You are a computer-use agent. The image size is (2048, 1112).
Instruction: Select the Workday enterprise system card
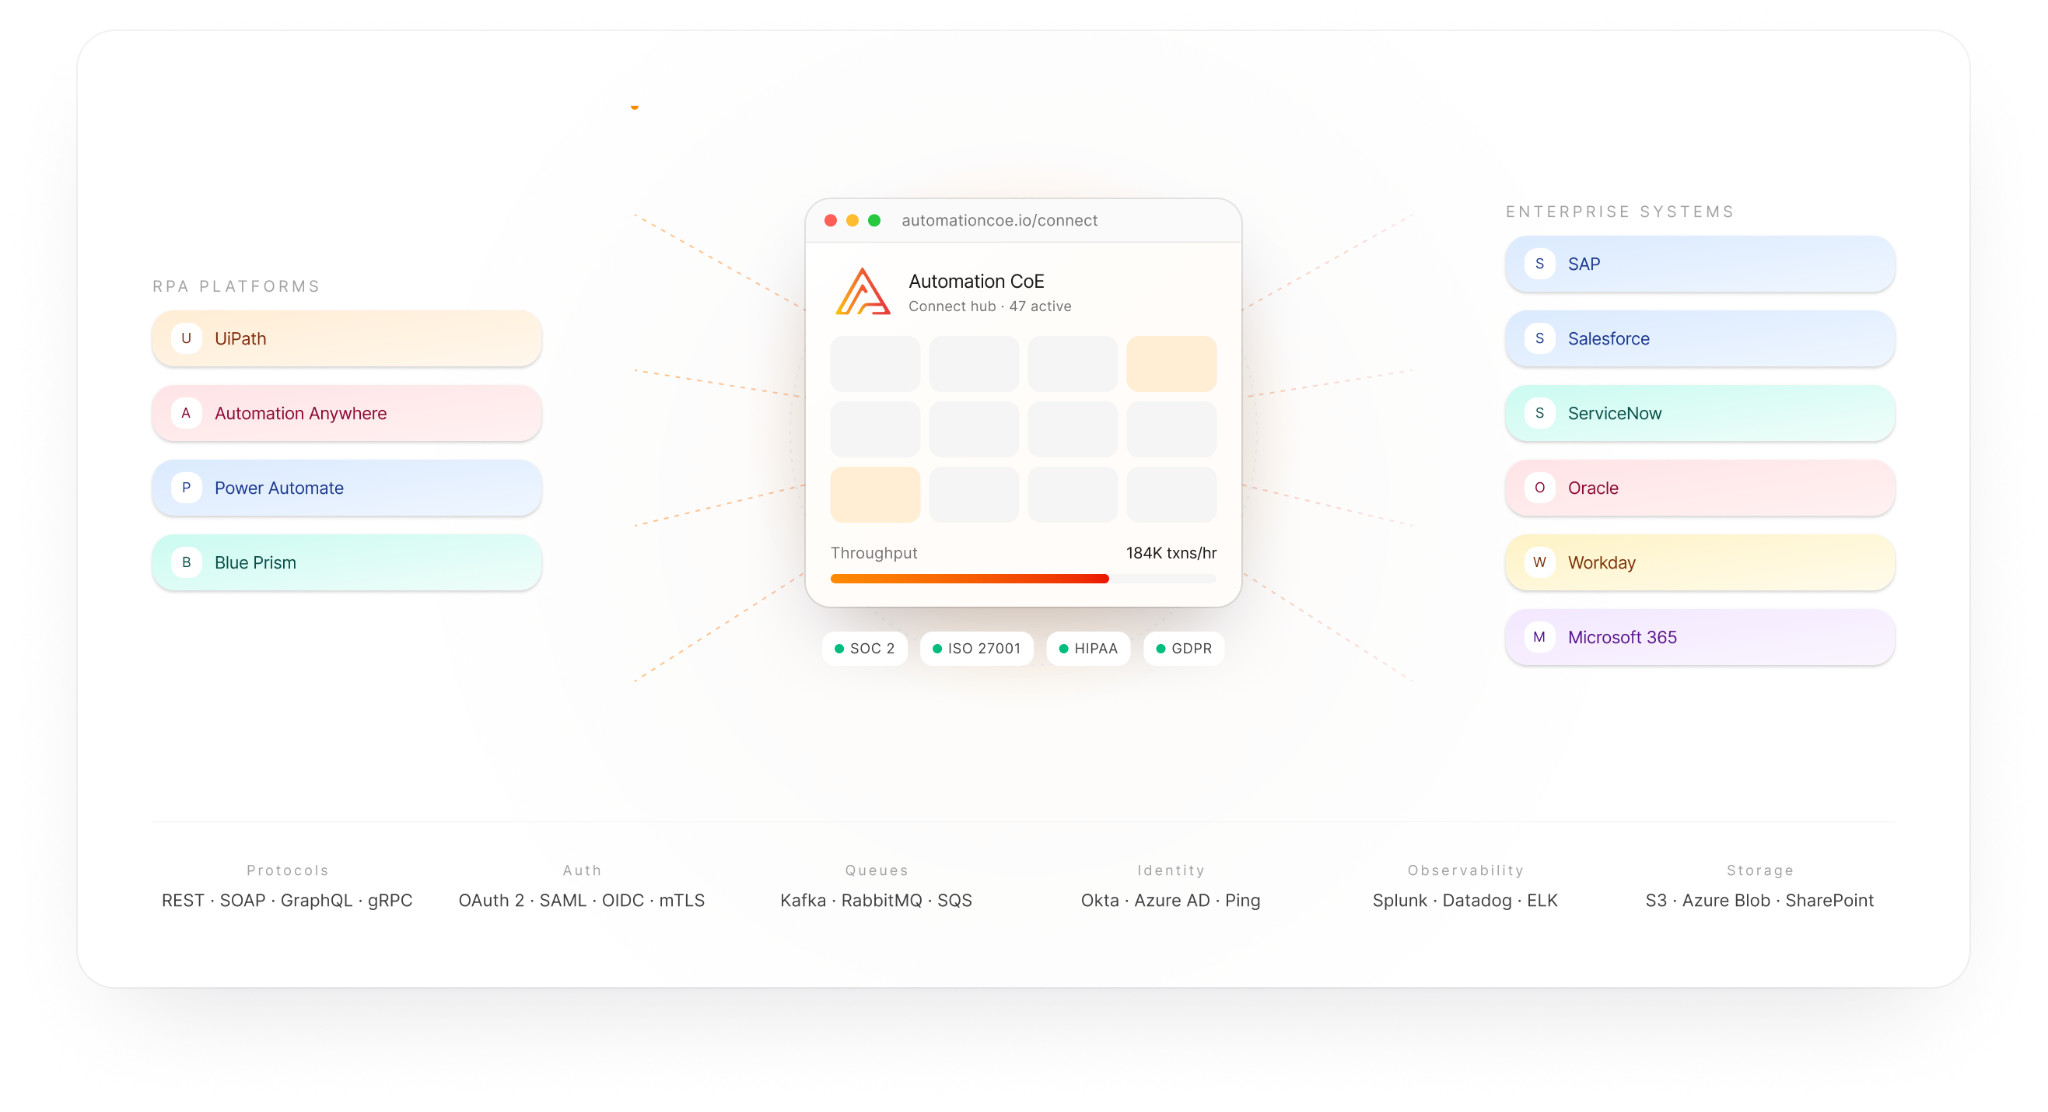(1700, 562)
